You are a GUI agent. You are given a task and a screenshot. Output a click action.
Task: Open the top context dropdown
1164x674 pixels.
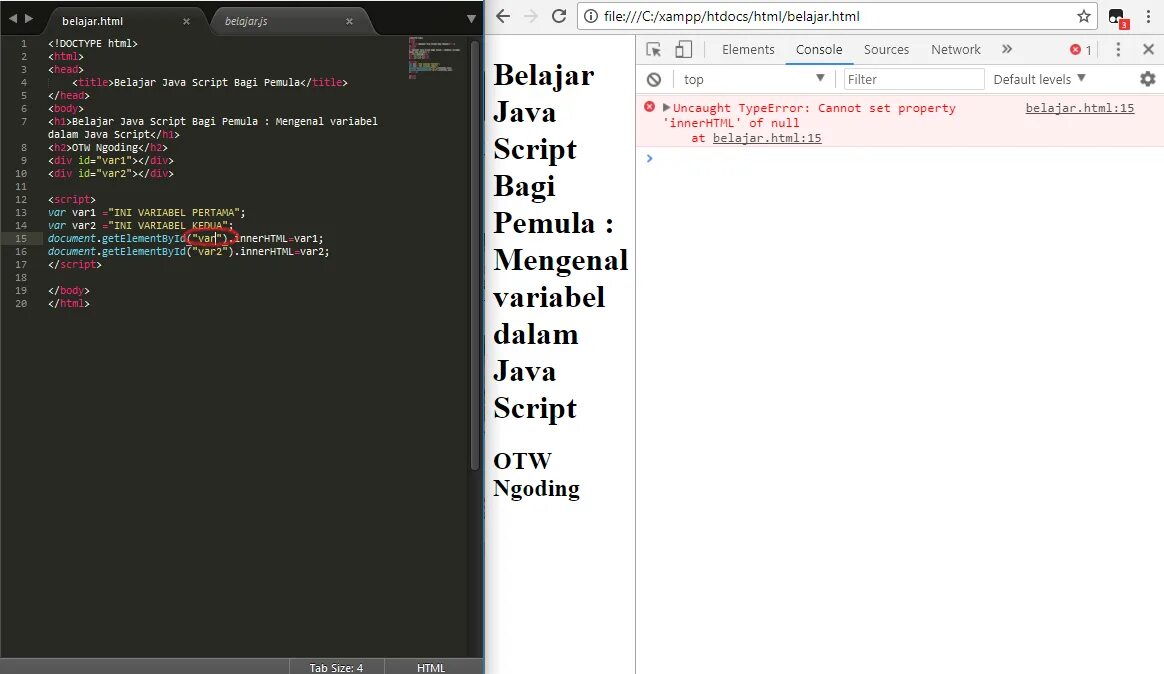click(753, 79)
